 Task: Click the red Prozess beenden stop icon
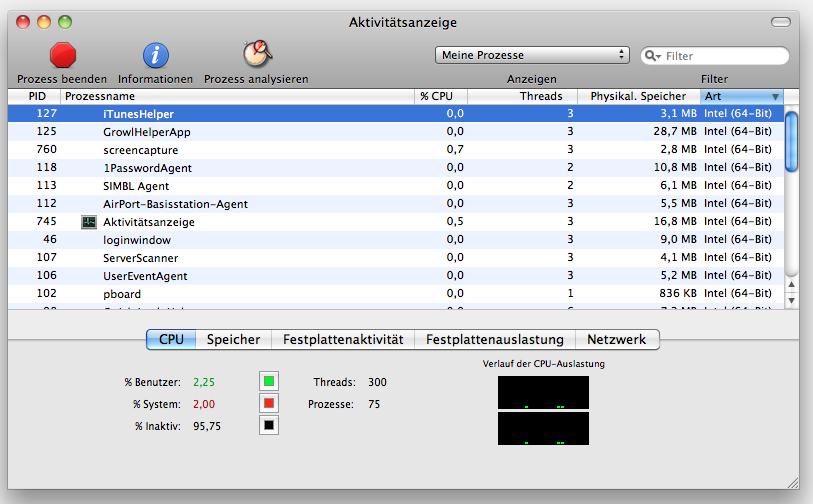(63, 55)
